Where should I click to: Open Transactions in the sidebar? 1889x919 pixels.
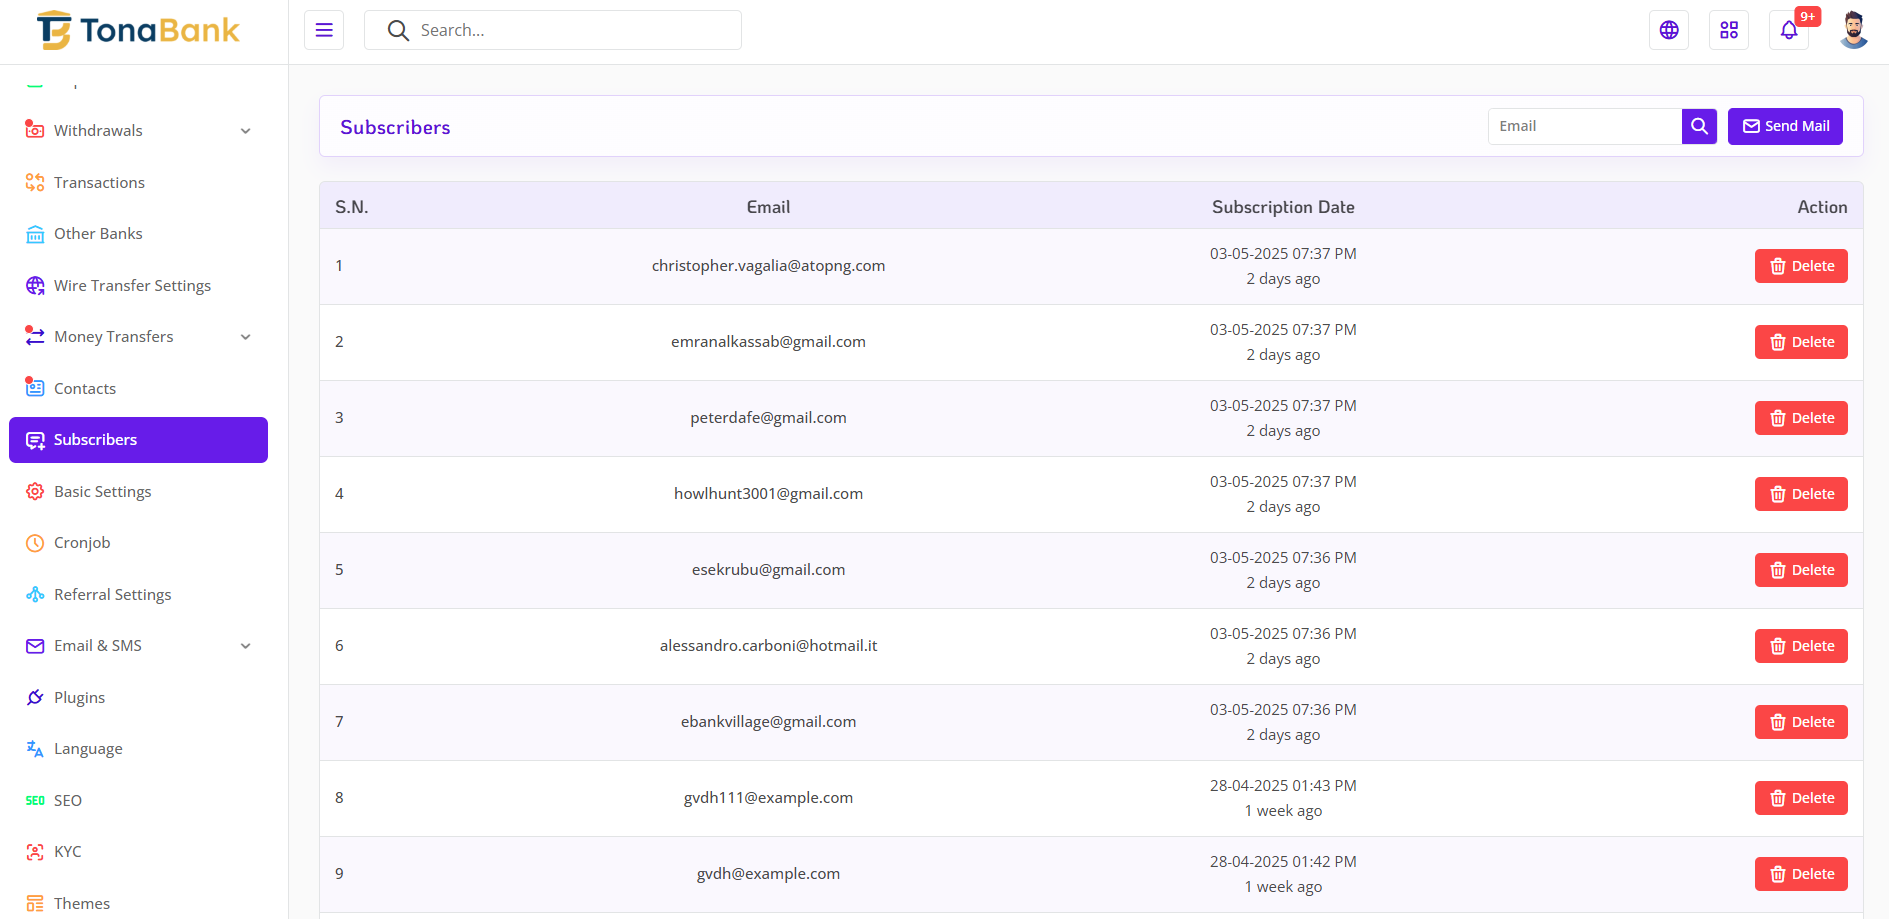click(99, 182)
